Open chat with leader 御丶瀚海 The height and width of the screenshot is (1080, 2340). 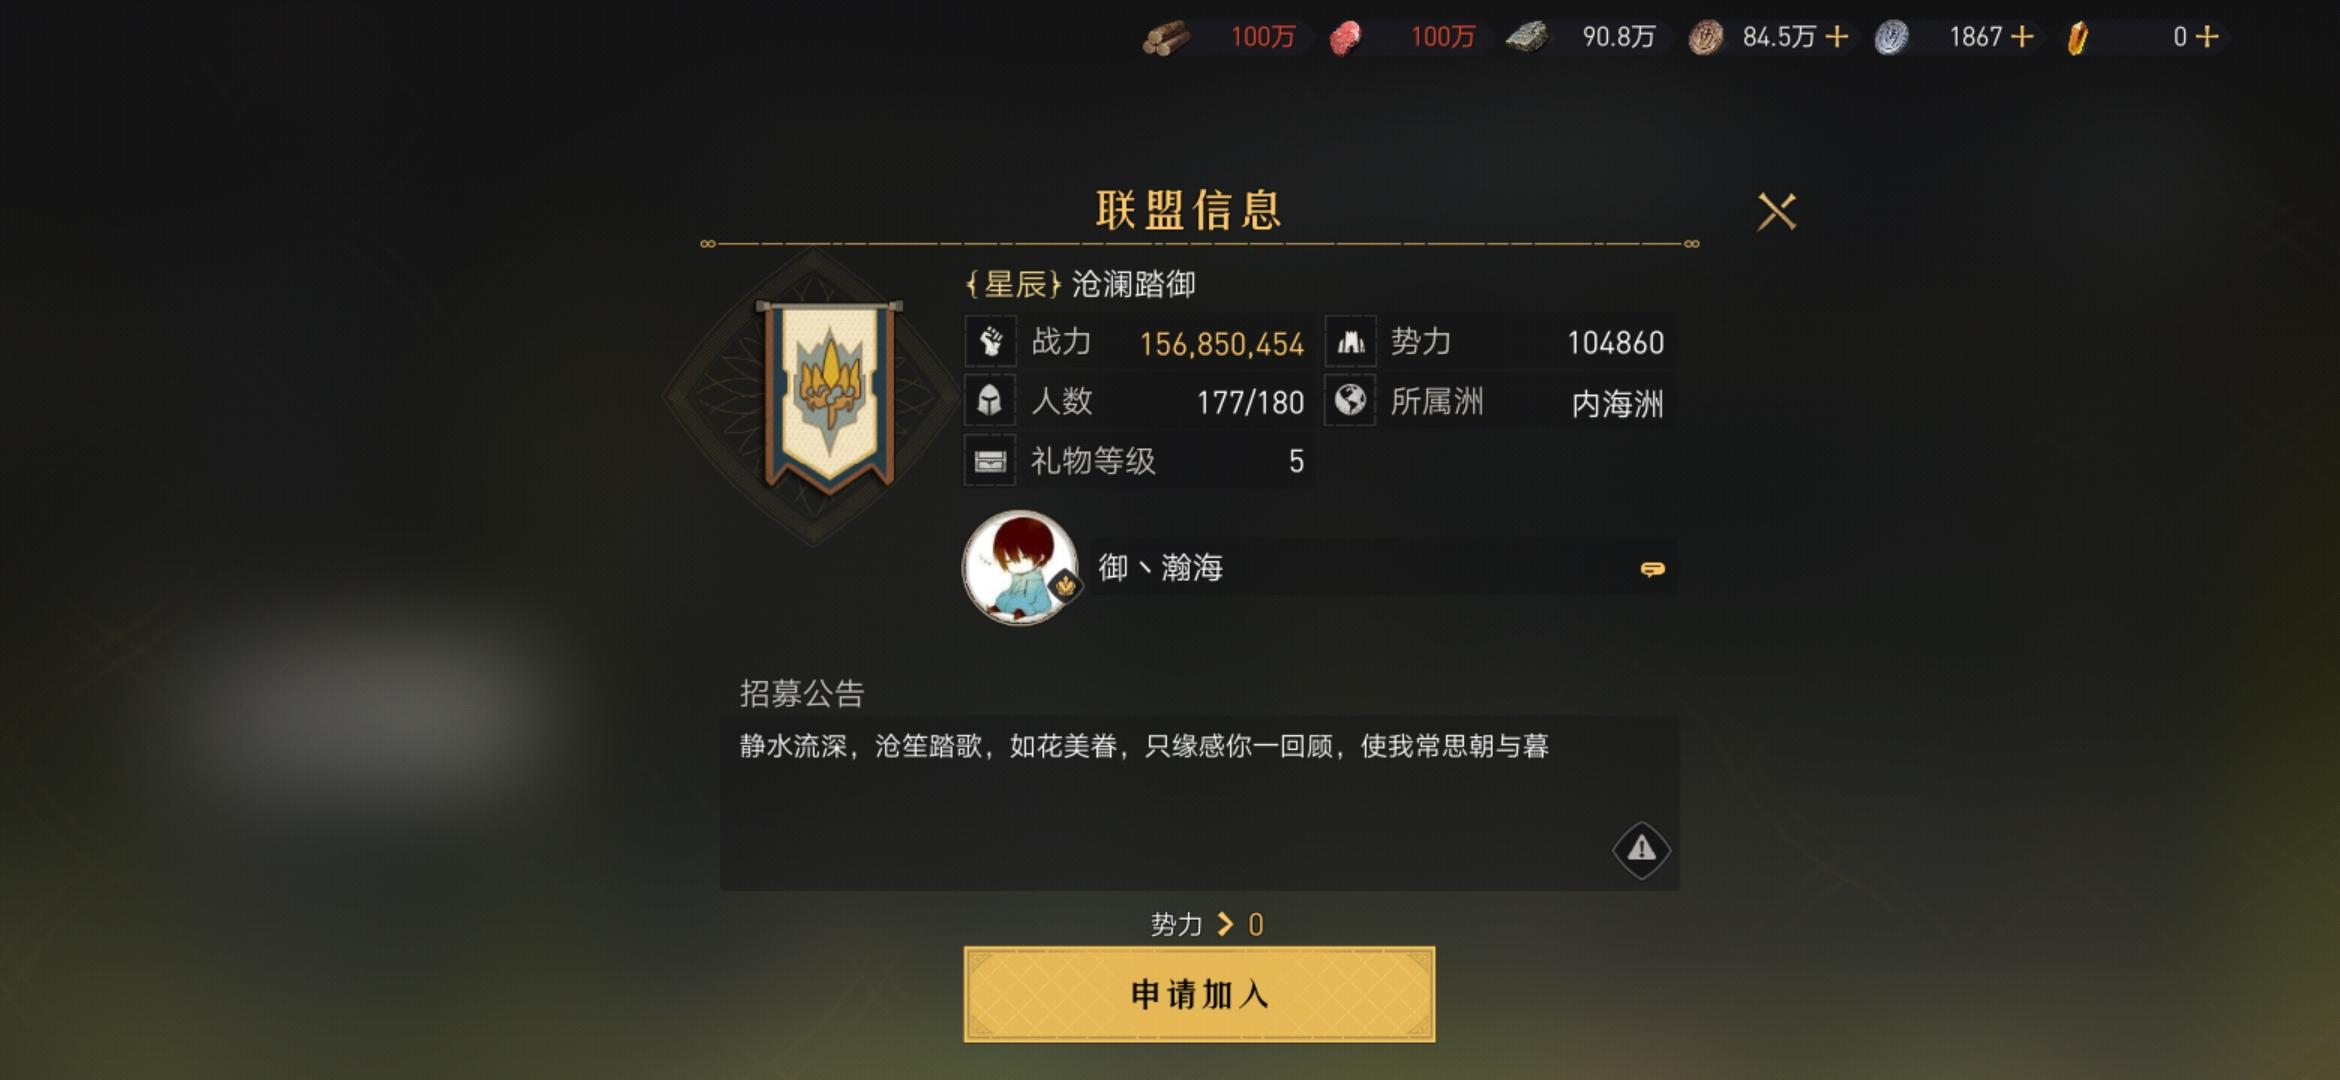tap(1652, 569)
